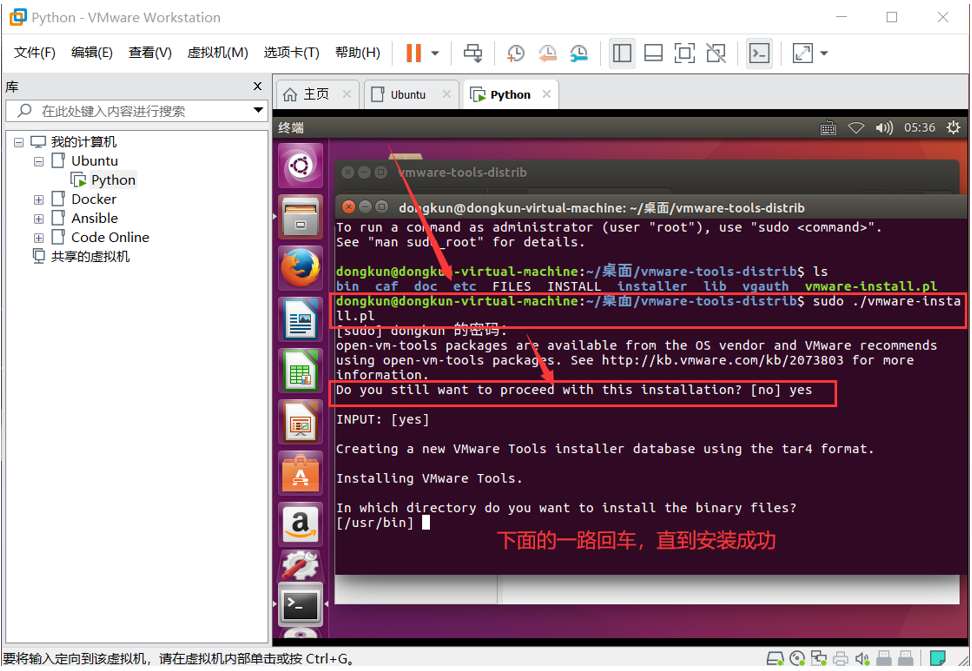Screen dimensions: 972x671
Task: Click the 05:36 clock in Ubuntu panel
Action: point(919,128)
